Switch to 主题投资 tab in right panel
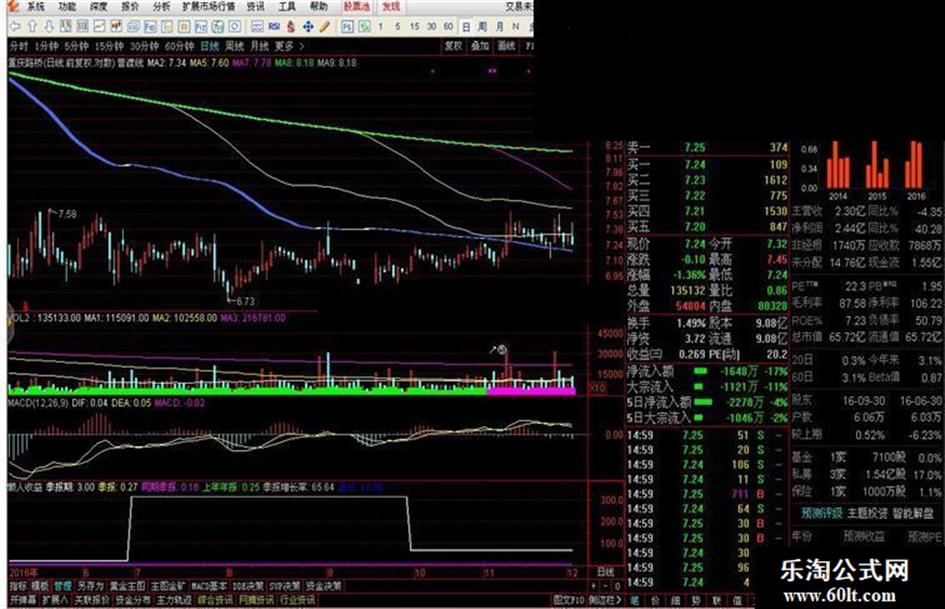This screenshot has width=945, height=609. pos(867,514)
